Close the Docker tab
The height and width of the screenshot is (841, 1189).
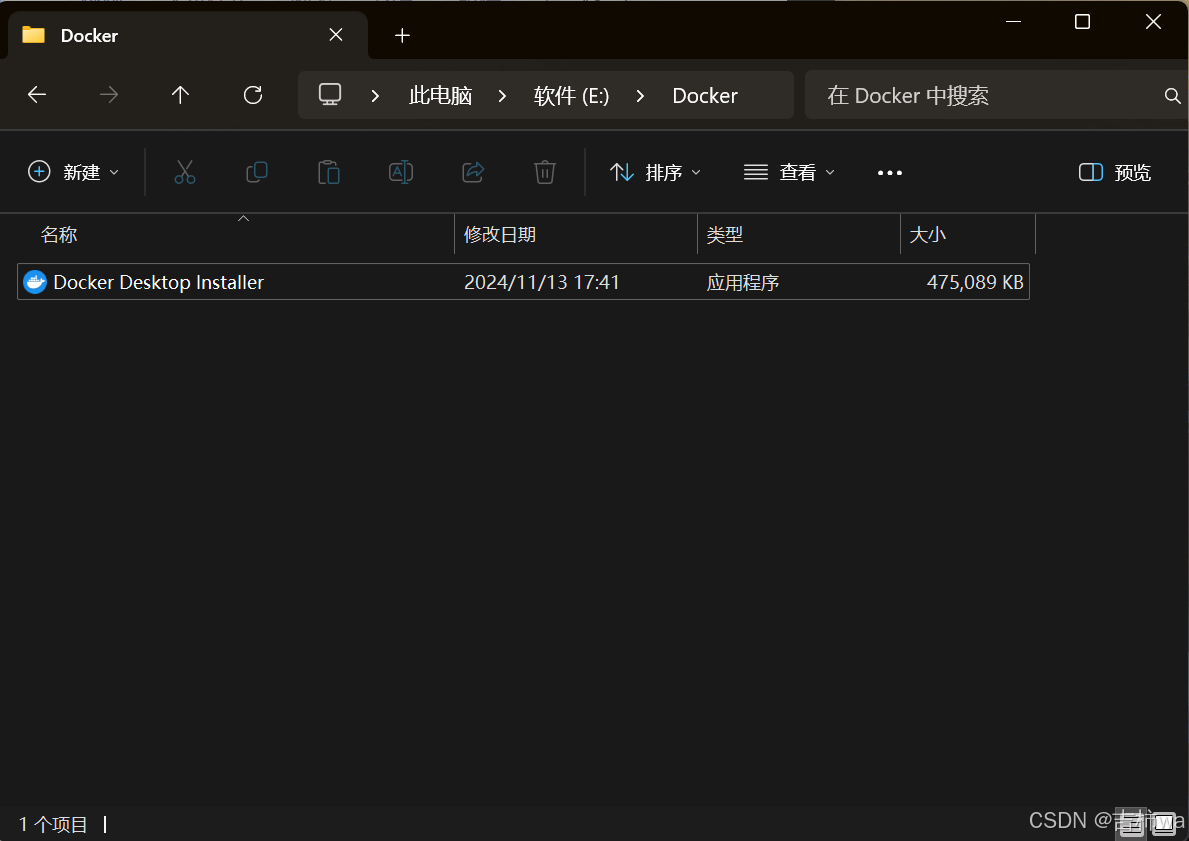(x=336, y=35)
